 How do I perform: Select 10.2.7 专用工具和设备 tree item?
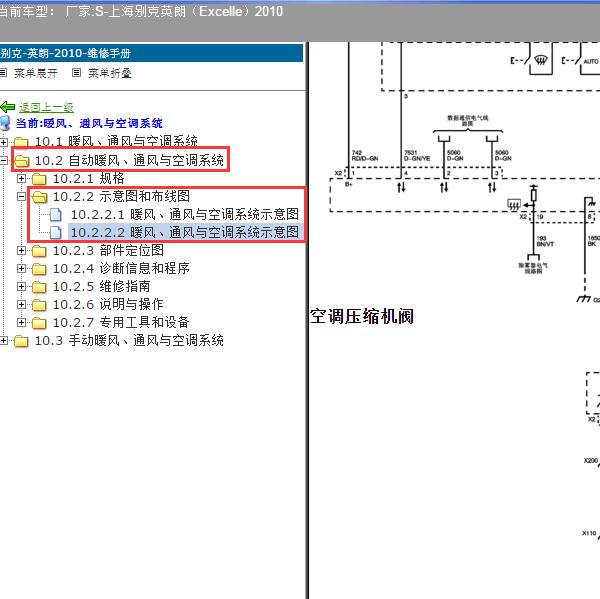[121, 322]
